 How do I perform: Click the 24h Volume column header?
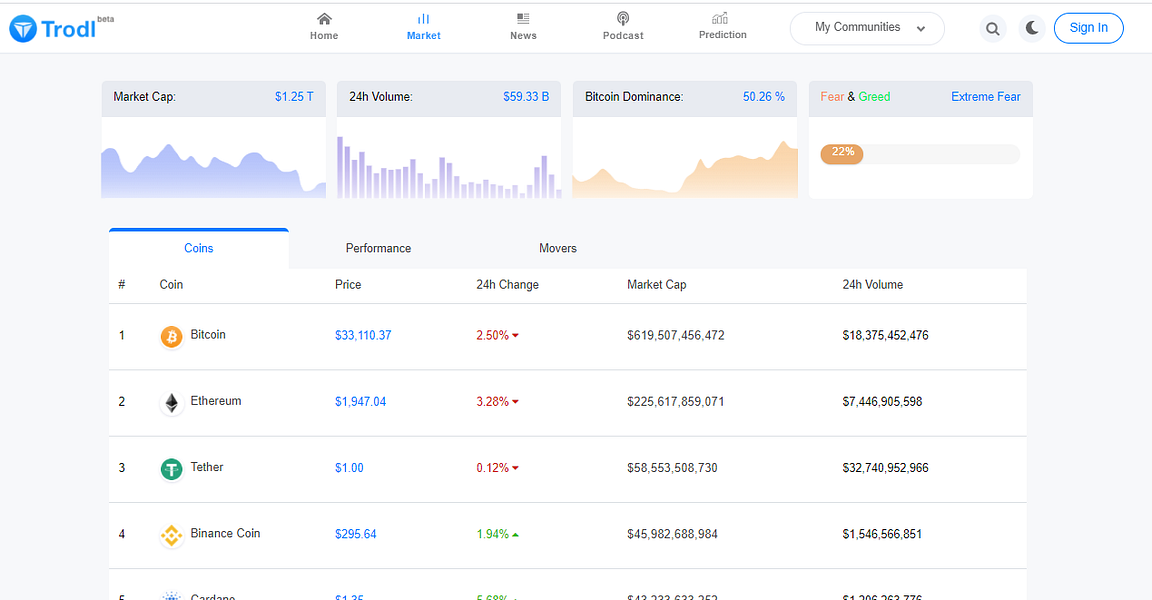tap(872, 284)
